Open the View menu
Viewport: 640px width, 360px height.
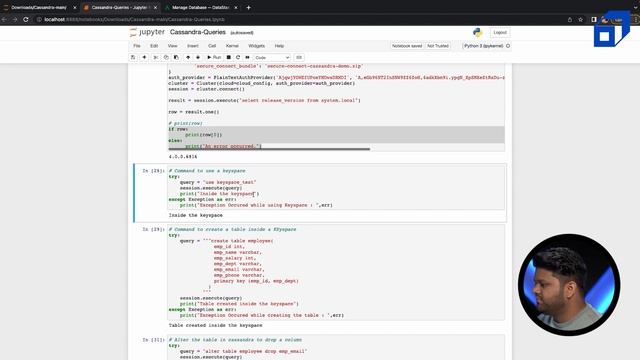tap(173, 46)
